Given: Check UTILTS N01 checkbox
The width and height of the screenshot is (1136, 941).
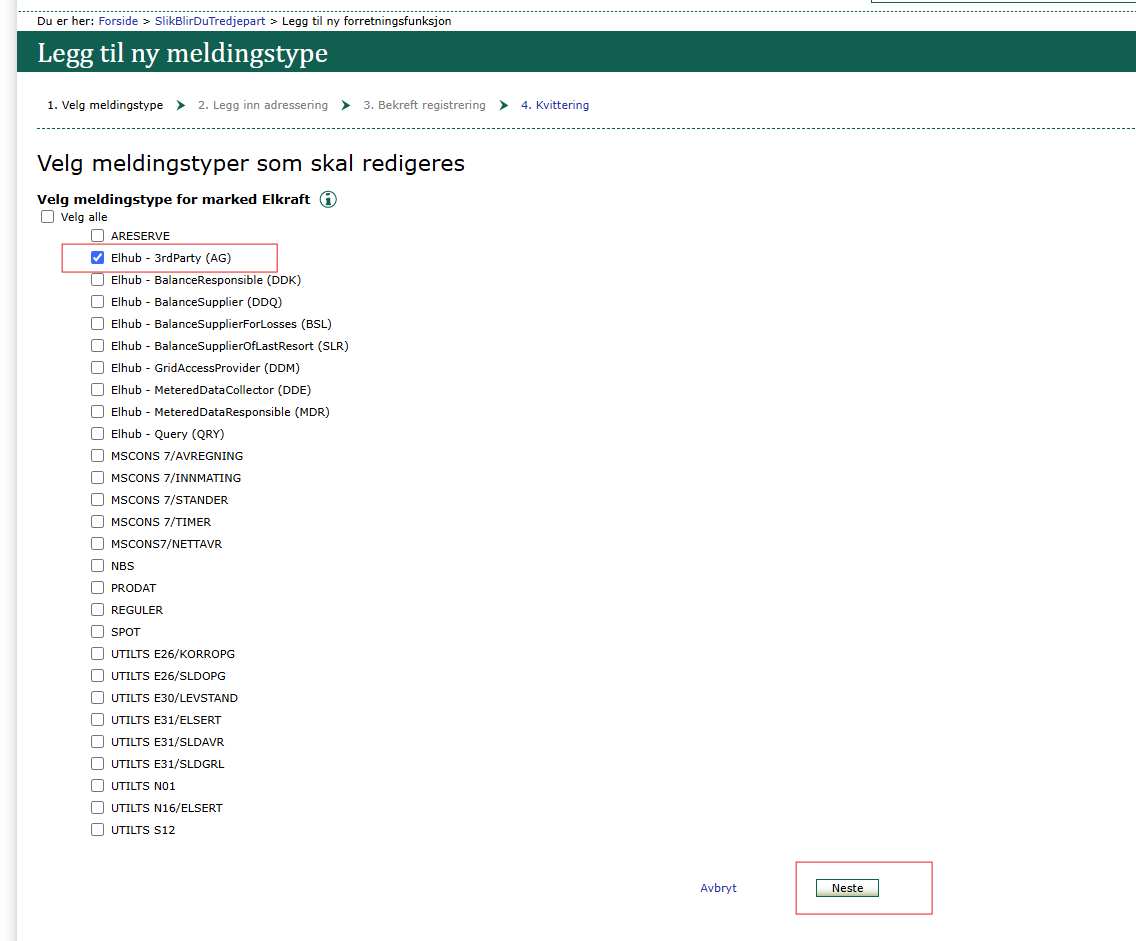Looking at the screenshot, I should pos(98,785).
